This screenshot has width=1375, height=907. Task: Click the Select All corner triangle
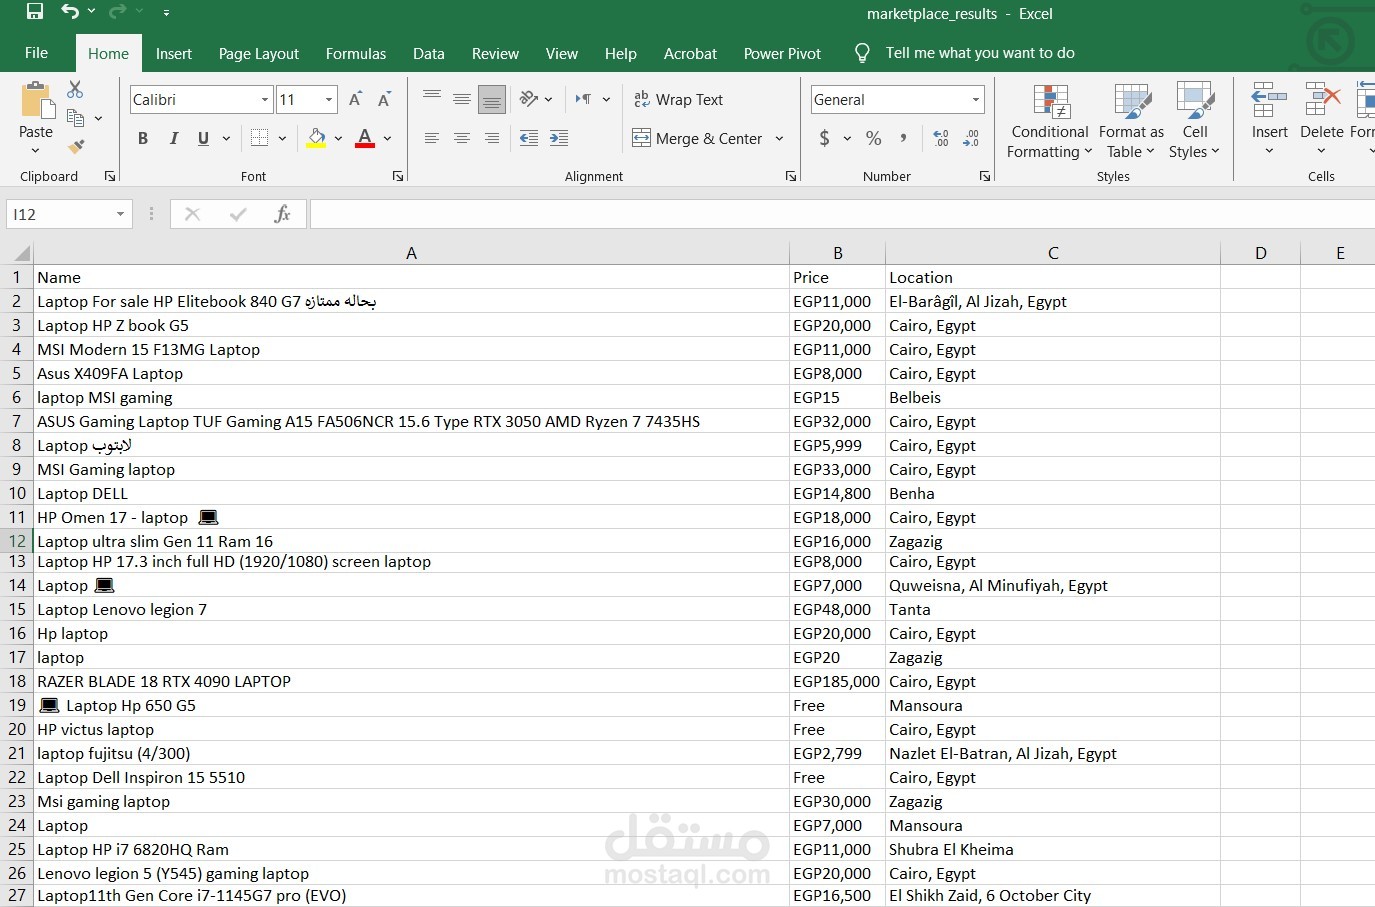(20, 253)
